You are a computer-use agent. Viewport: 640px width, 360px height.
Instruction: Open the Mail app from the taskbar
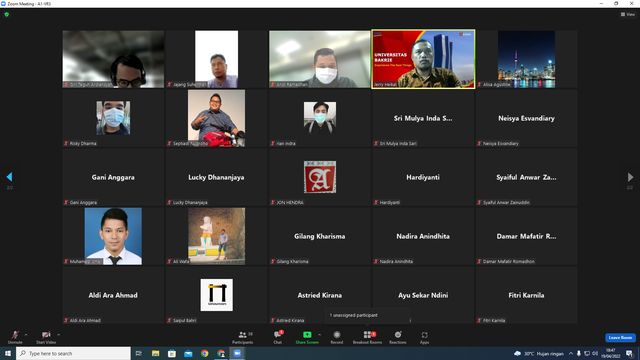point(188,353)
